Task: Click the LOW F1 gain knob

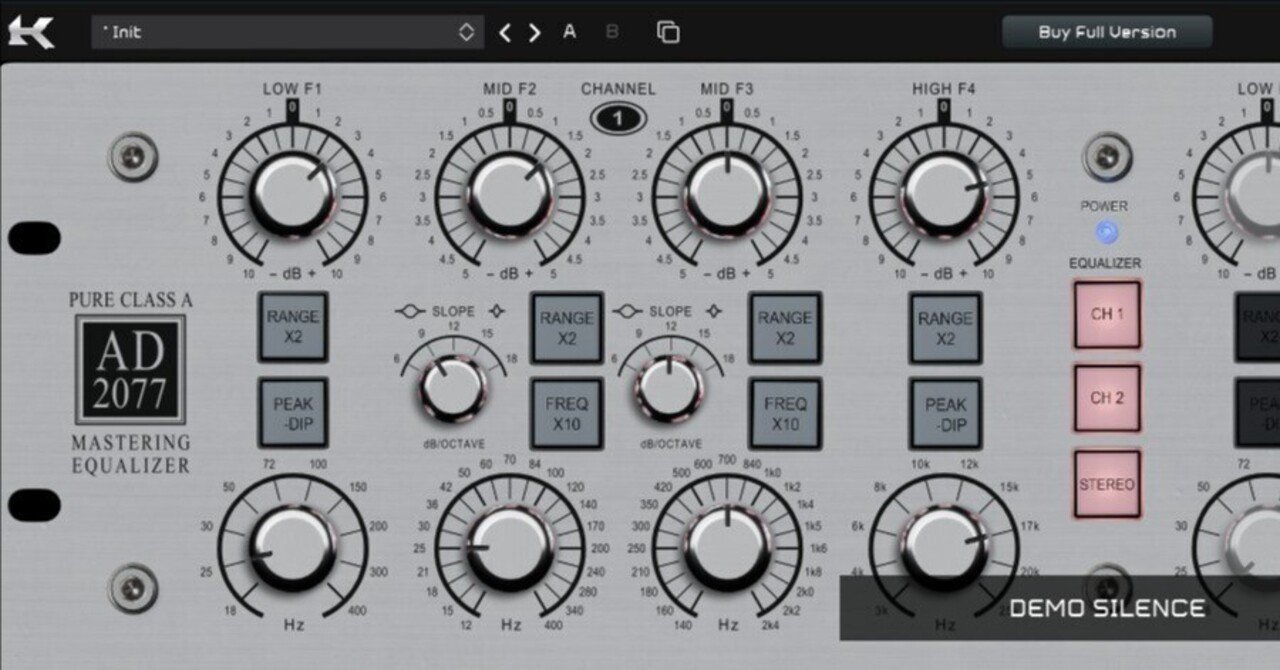Action: pos(293,195)
